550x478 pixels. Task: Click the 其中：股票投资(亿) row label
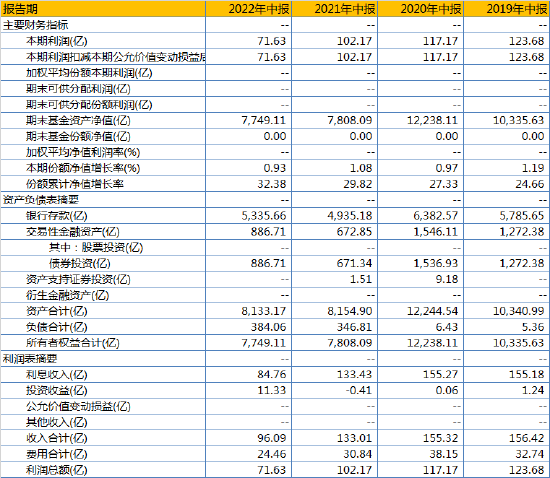pyautogui.click(x=96, y=248)
